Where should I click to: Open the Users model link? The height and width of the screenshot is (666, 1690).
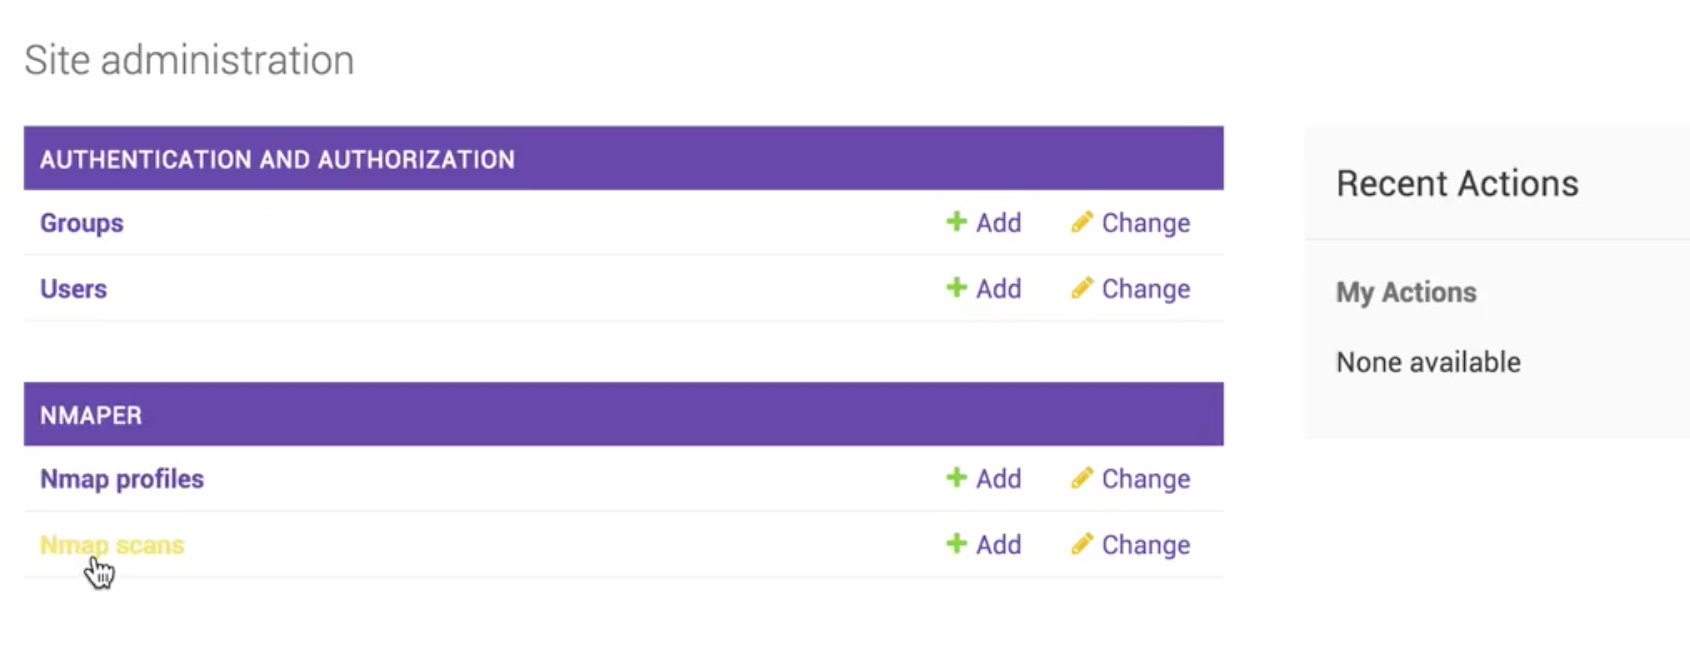73,289
